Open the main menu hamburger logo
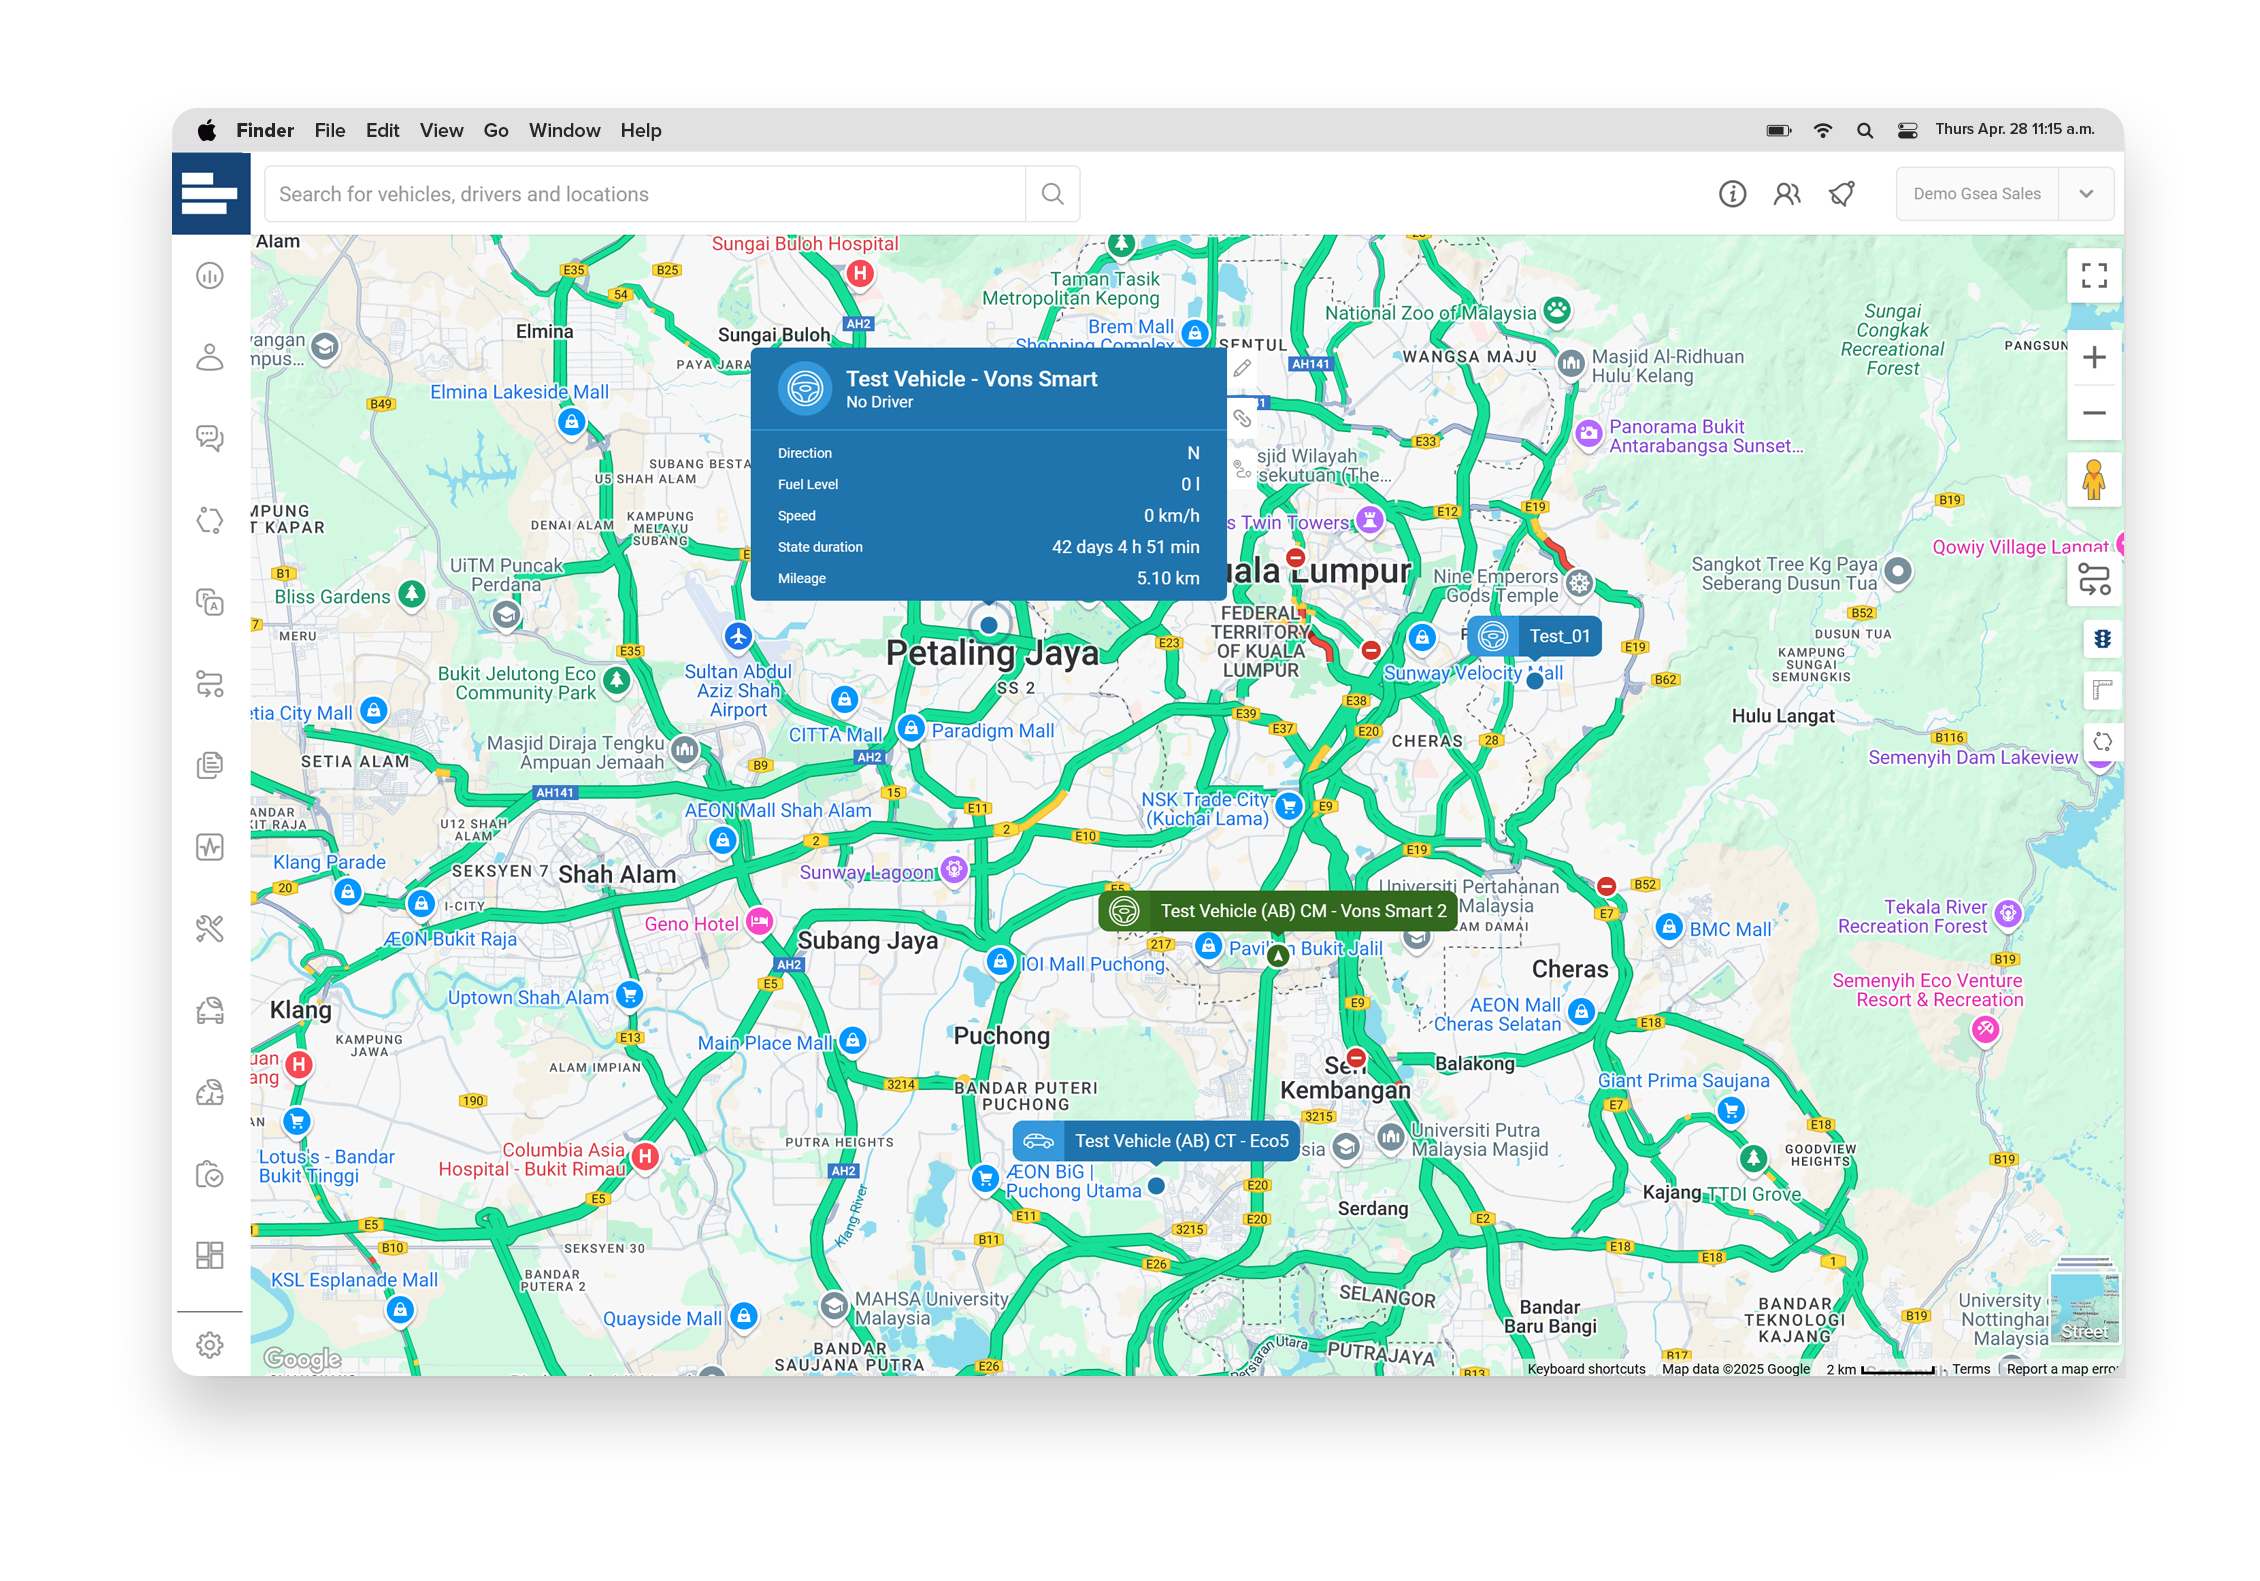The width and height of the screenshot is (2260, 1581). 210,193
